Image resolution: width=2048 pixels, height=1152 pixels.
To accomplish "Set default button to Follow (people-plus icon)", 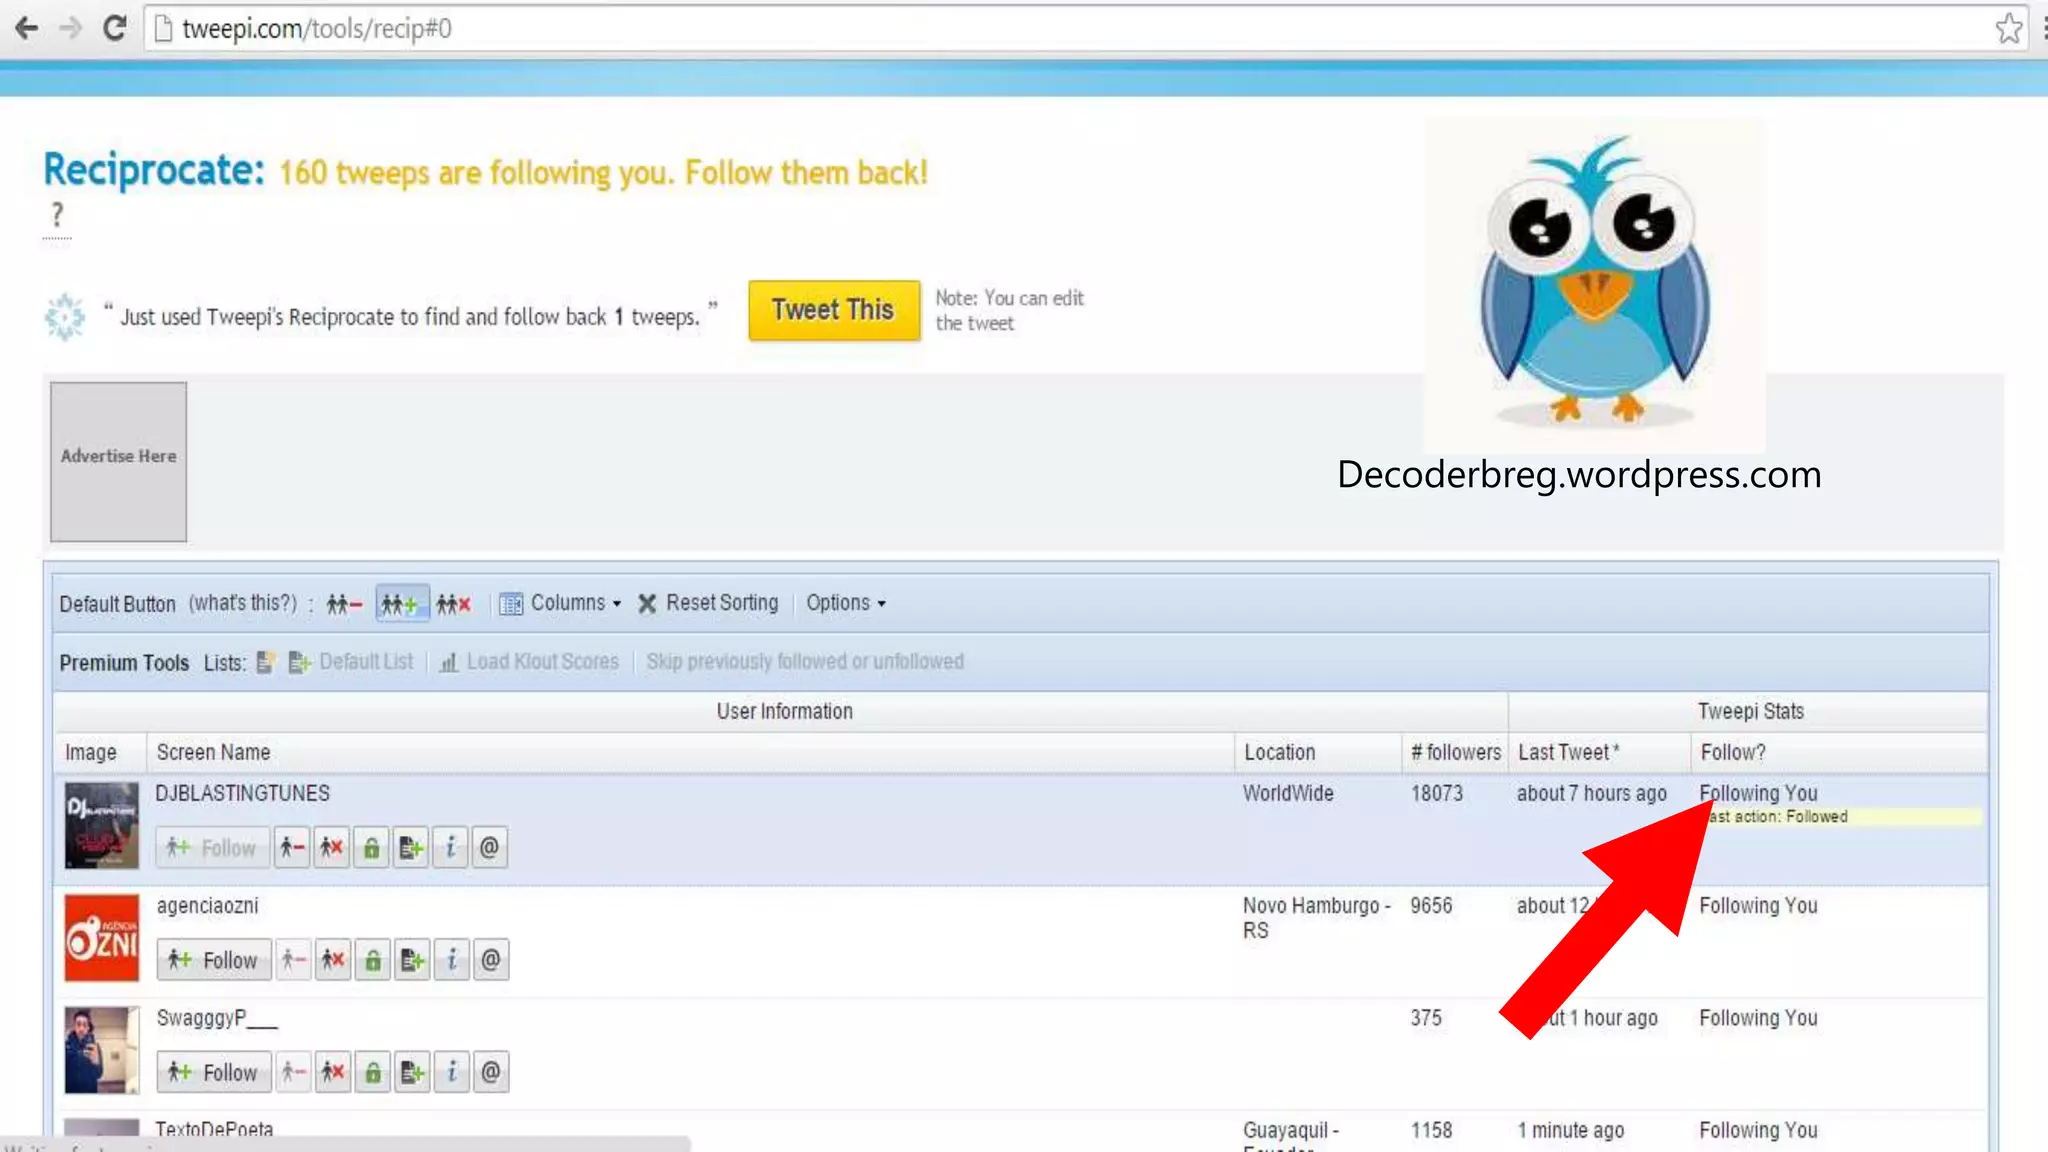I will click(x=402, y=604).
